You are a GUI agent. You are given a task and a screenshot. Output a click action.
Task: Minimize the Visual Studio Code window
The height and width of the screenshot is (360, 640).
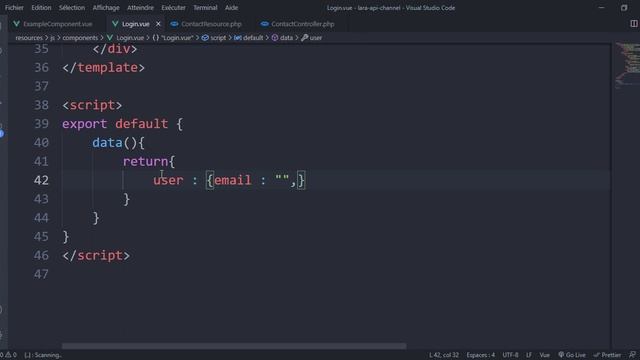(601, 8)
